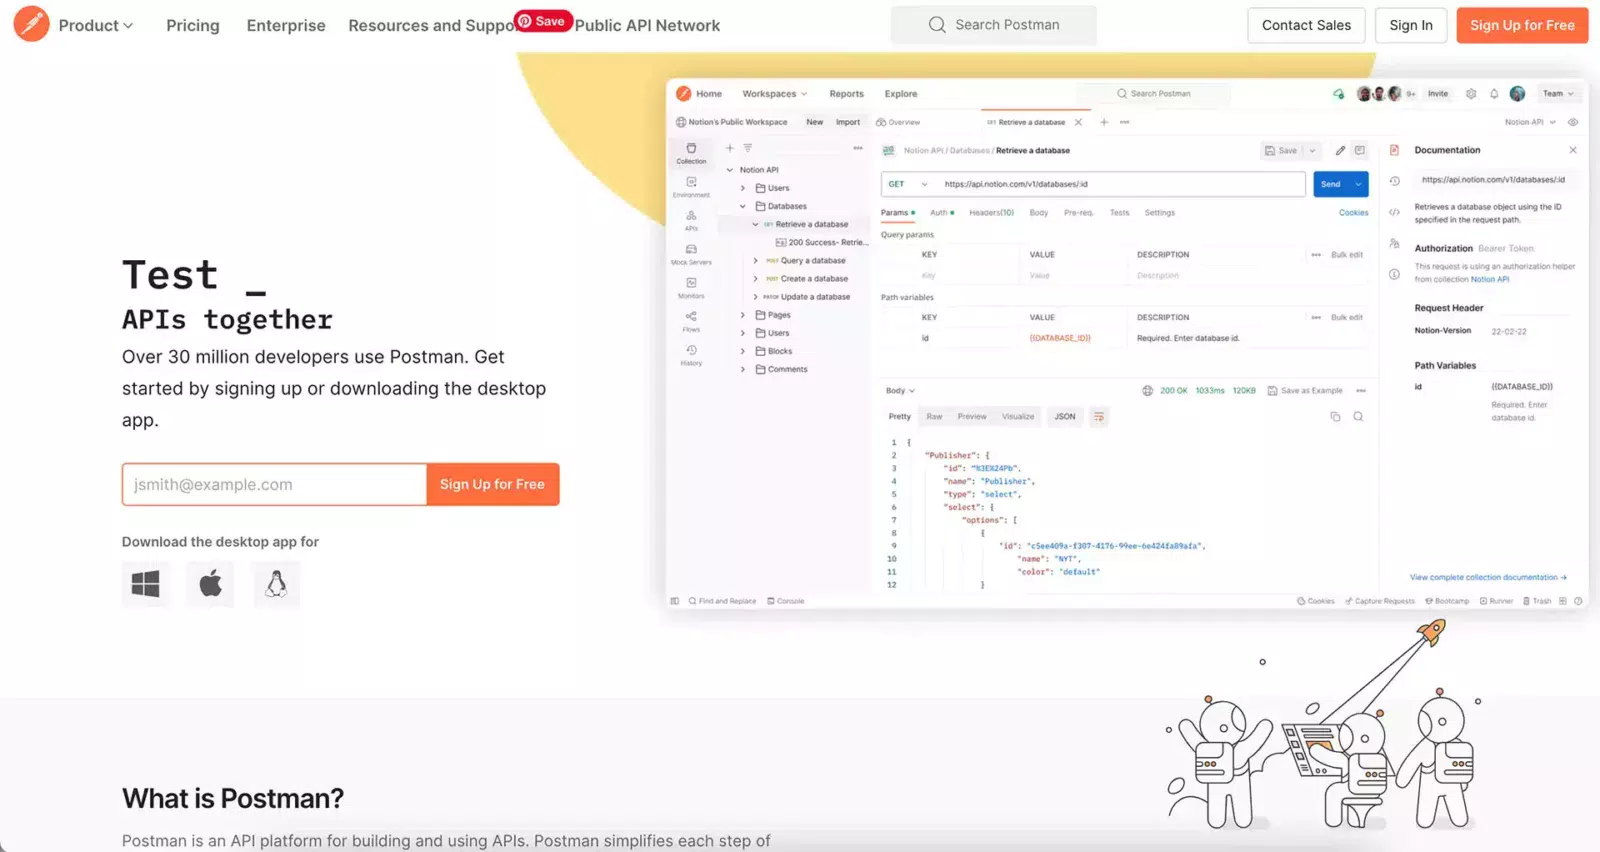Click the code snippet icon in right rail

point(1394,212)
